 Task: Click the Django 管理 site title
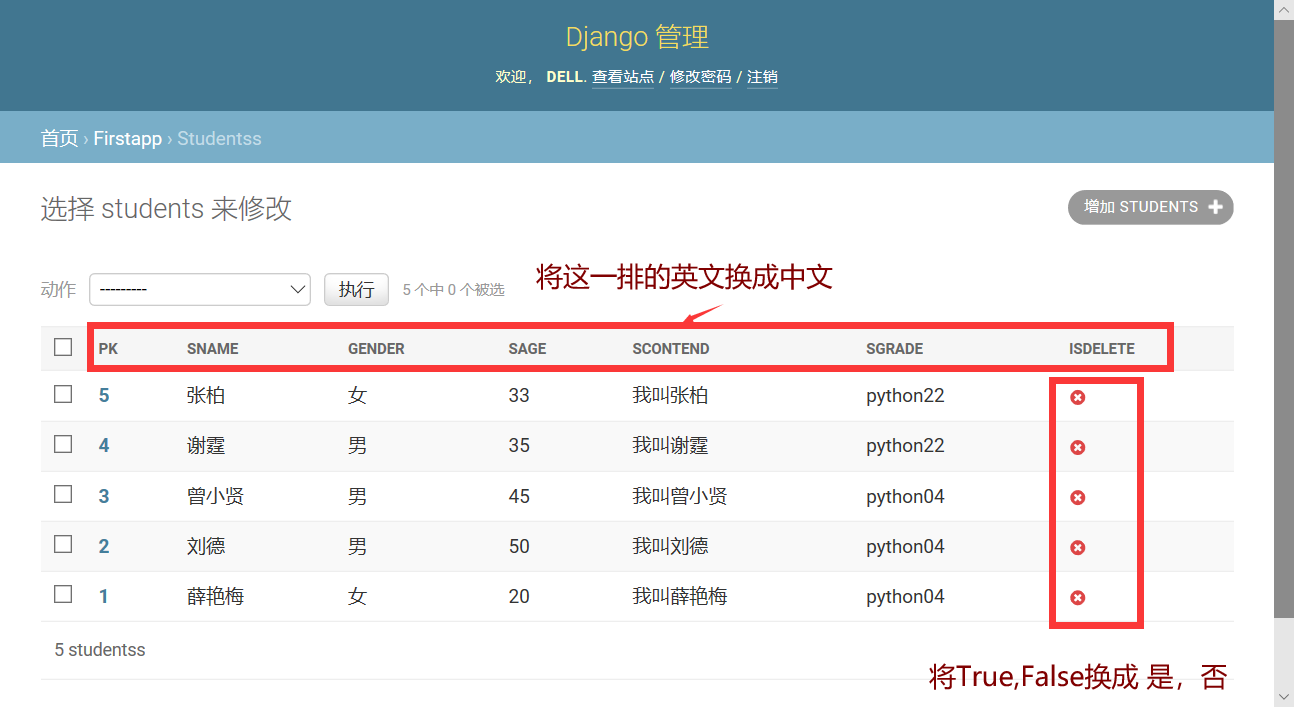(x=637, y=37)
